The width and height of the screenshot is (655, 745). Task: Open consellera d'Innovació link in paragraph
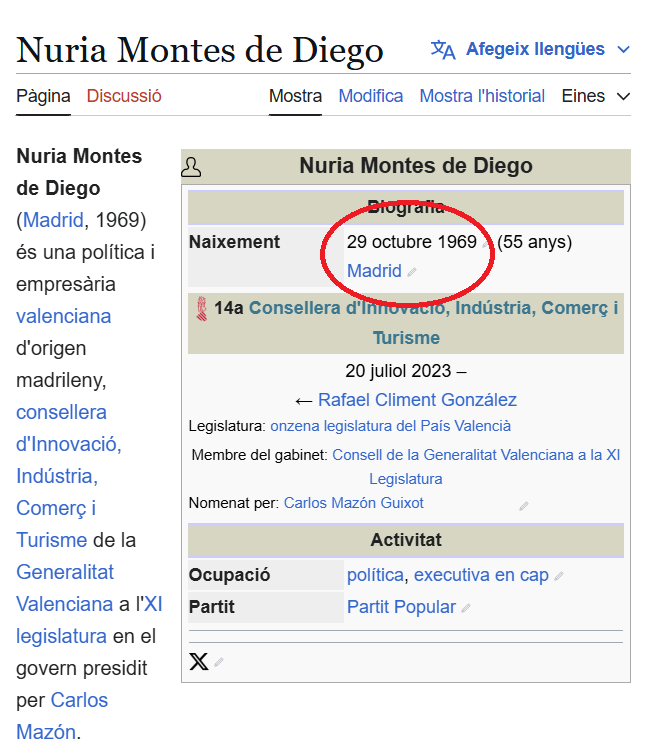pos(69,476)
